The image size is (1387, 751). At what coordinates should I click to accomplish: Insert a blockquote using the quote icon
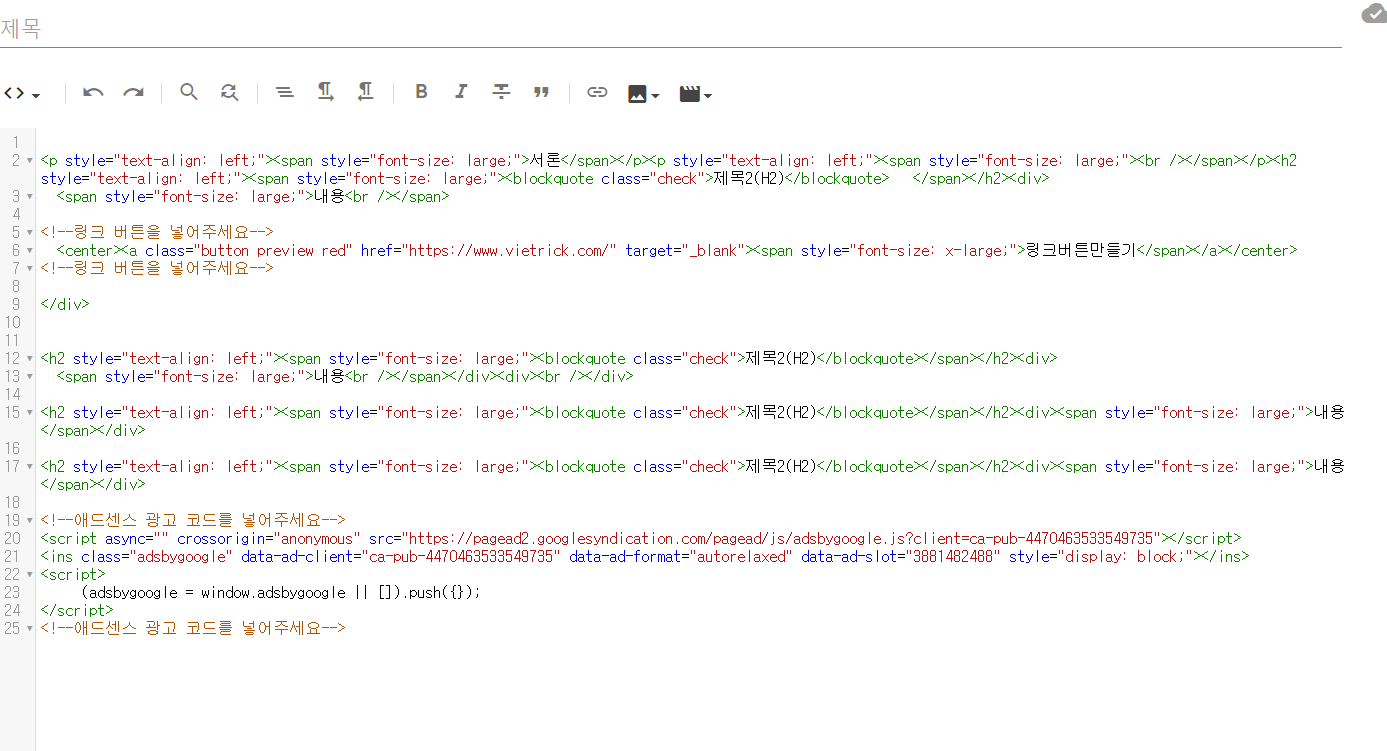(541, 91)
